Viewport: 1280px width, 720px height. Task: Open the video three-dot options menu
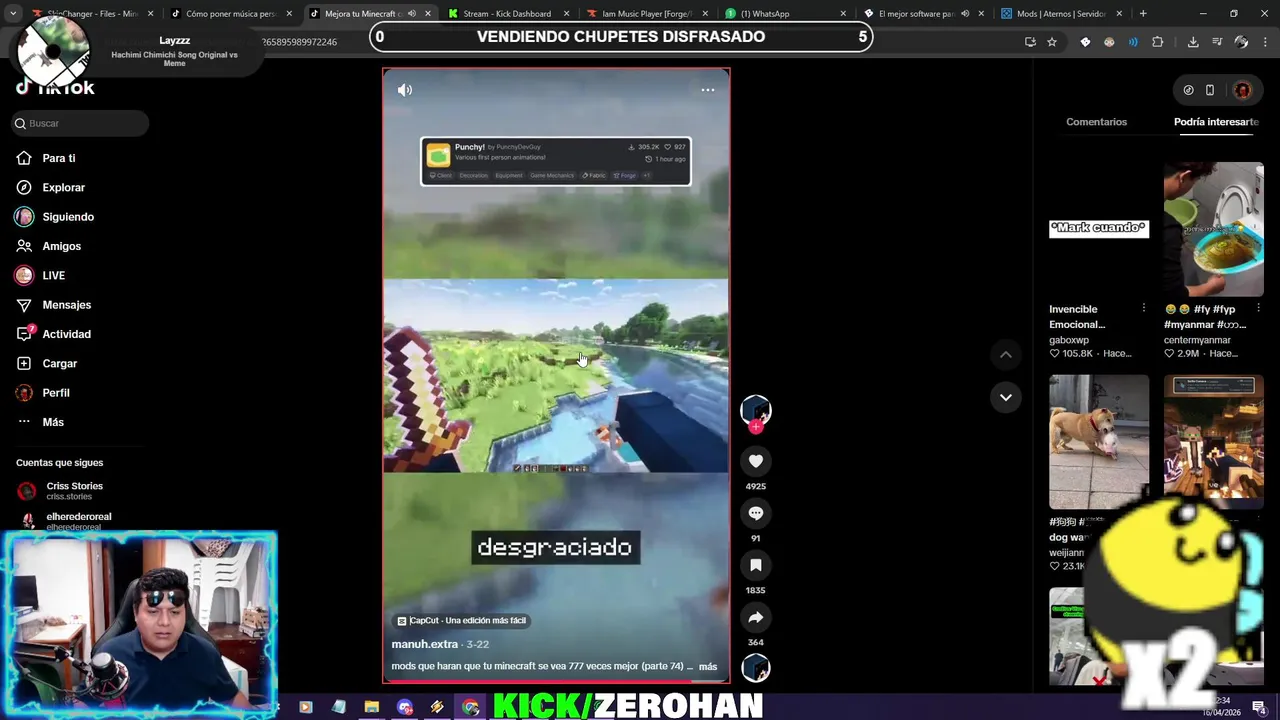pos(708,90)
